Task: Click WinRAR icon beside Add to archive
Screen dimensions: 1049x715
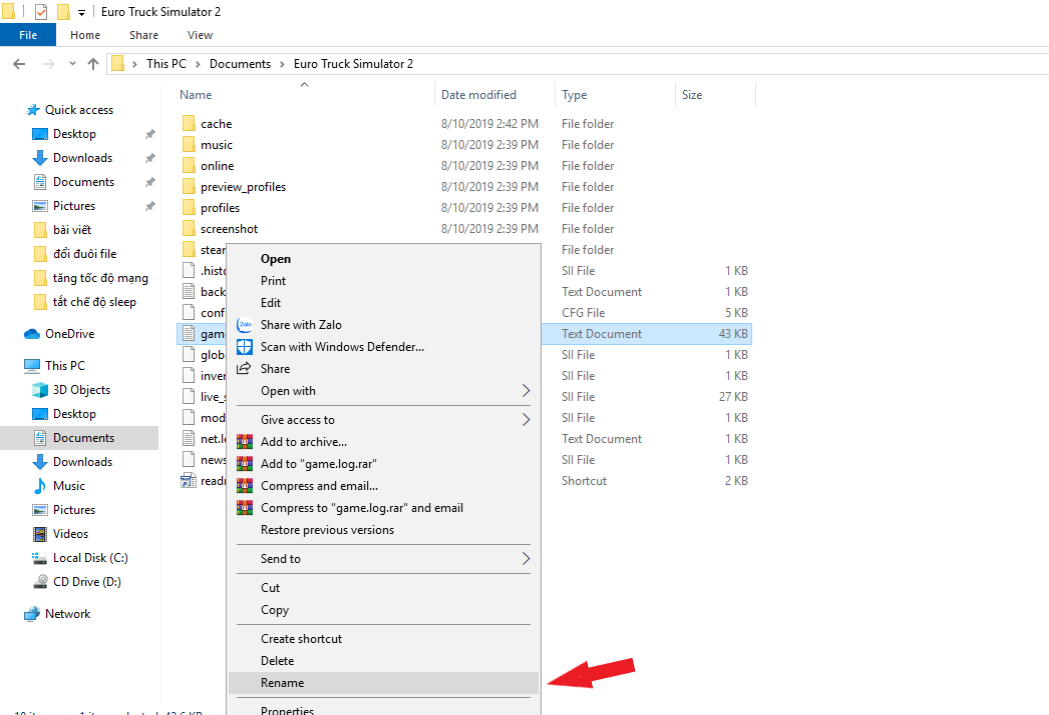Action: (x=245, y=441)
